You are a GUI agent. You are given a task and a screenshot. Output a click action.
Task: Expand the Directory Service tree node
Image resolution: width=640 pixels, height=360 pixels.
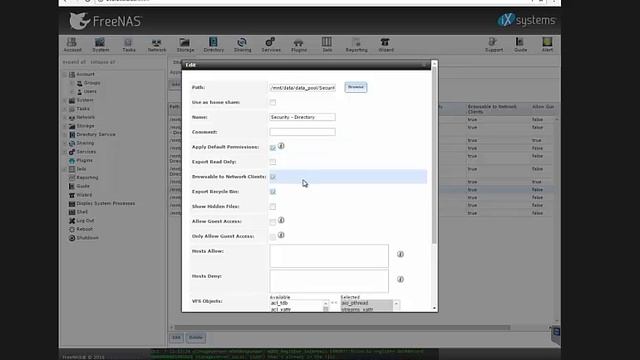pos(65,135)
